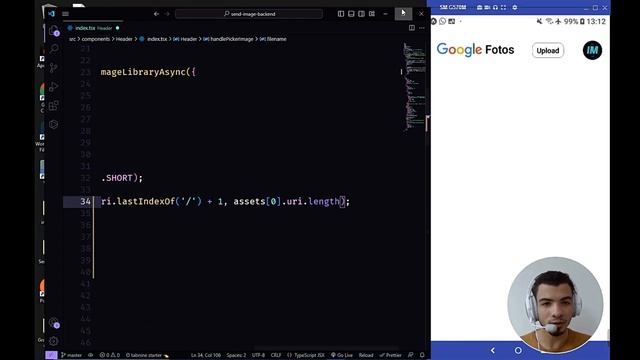This screenshot has width=640, height=360.
Task: Click Go Live in the status bar
Action: 342,355
